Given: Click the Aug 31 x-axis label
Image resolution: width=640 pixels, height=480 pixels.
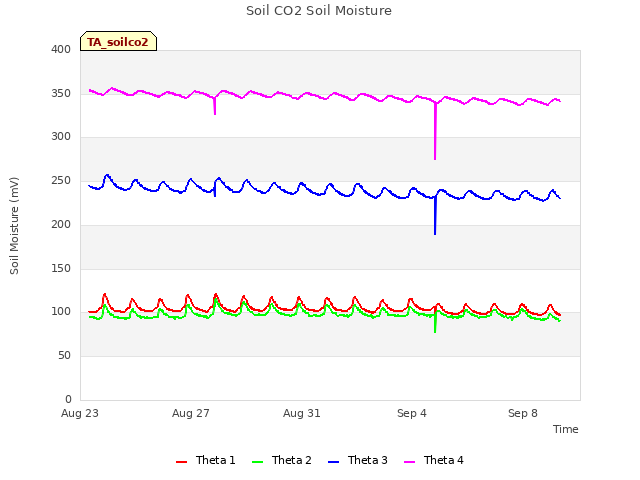Looking at the screenshot, I should [x=302, y=413].
